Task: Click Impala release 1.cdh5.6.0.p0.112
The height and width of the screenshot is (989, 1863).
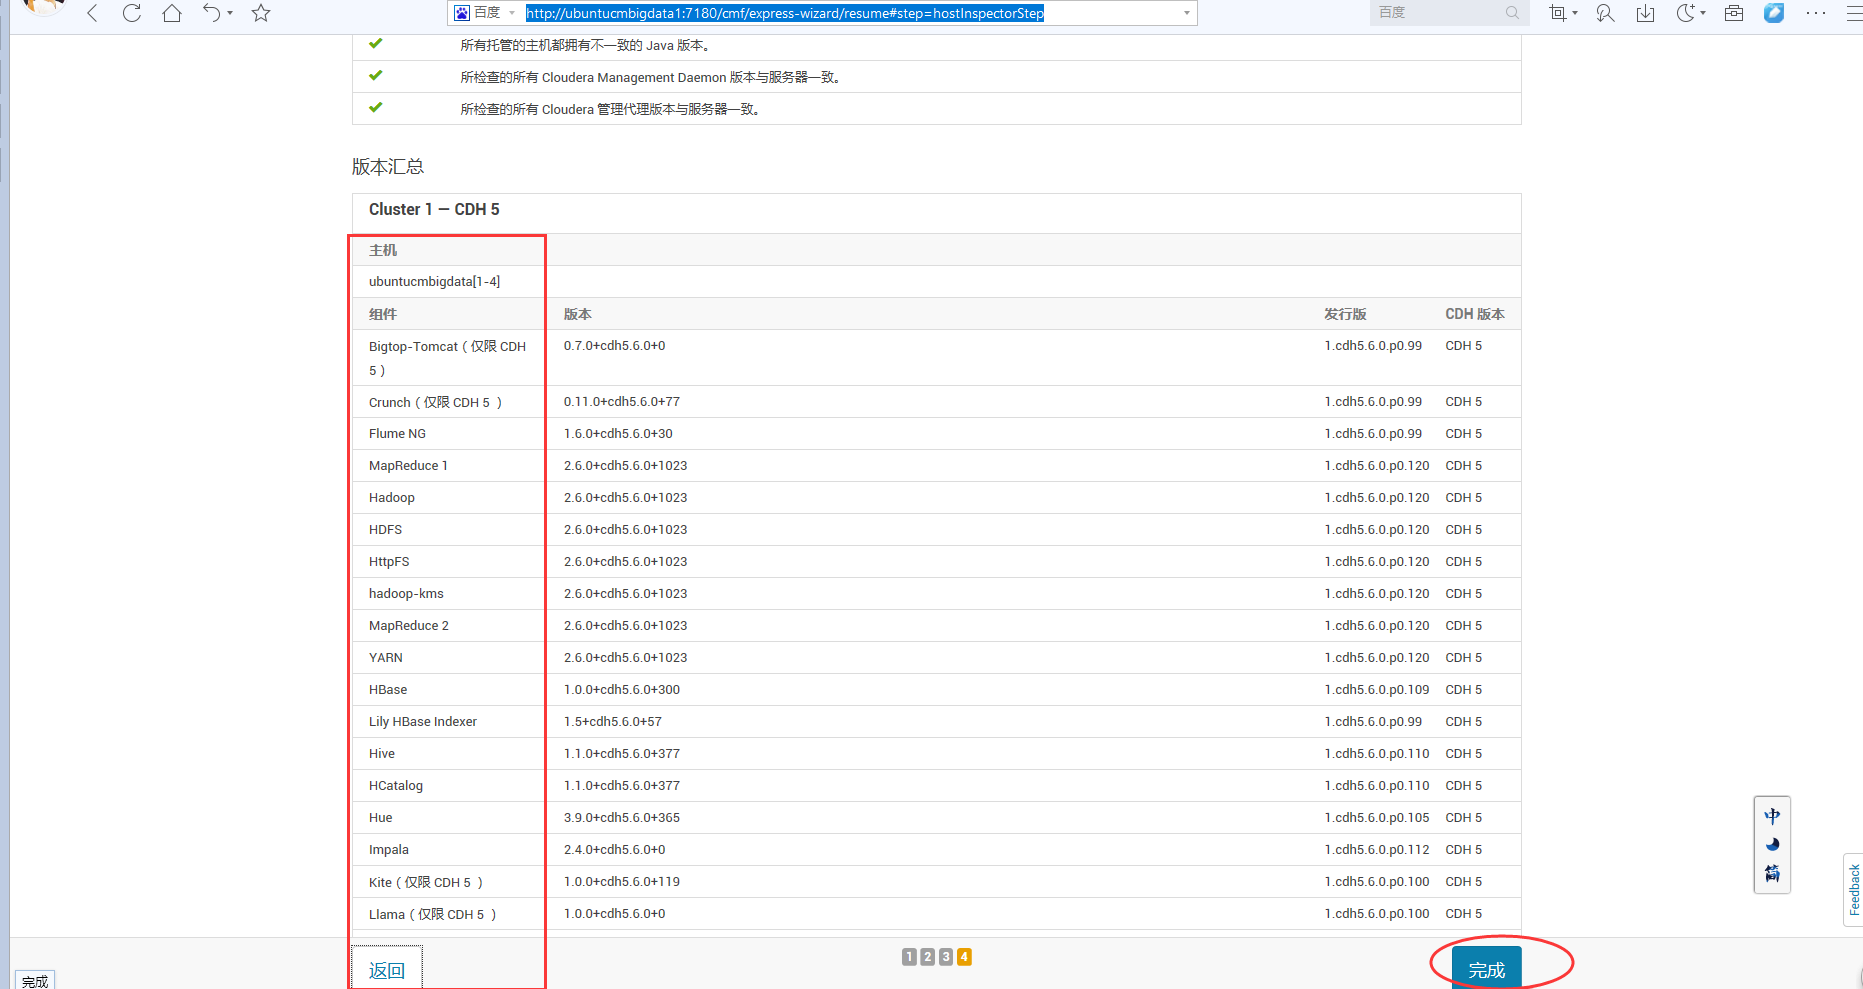Action: coord(1376,849)
